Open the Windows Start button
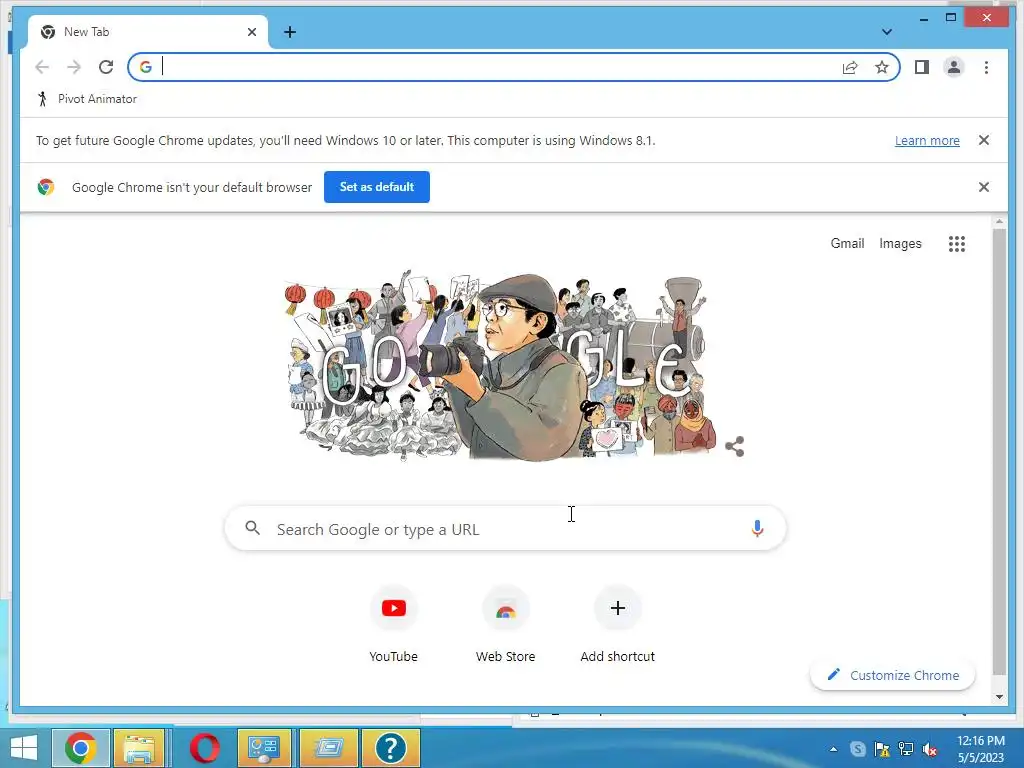The height and width of the screenshot is (768, 1024). point(24,748)
